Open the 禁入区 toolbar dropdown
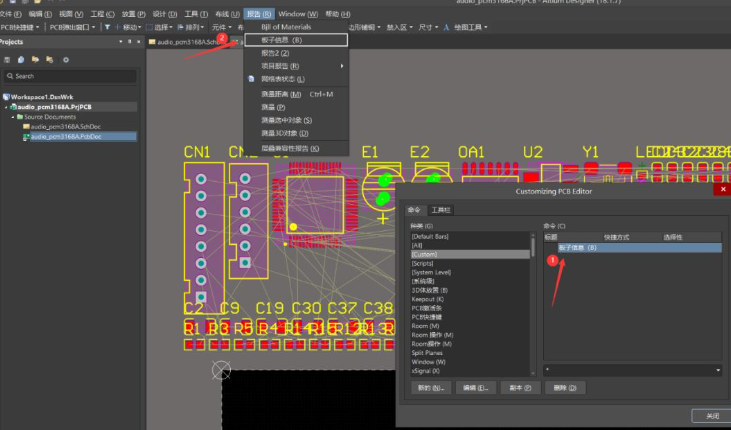Image resolution: width=731 pixels, height=430 pixels. (x=400, y=28)
